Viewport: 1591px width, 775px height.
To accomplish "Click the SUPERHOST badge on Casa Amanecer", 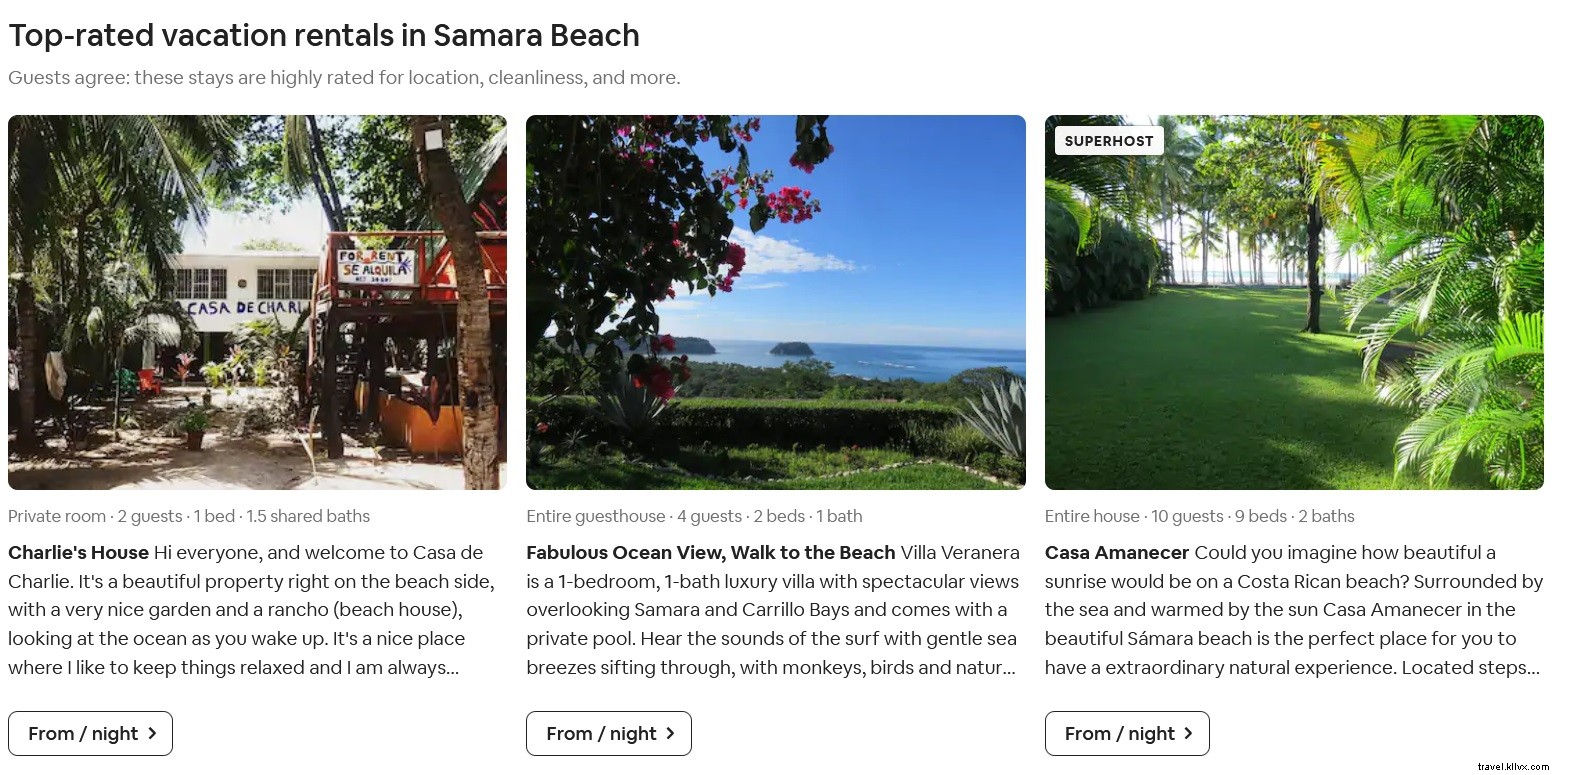I will coord(1108,140).
